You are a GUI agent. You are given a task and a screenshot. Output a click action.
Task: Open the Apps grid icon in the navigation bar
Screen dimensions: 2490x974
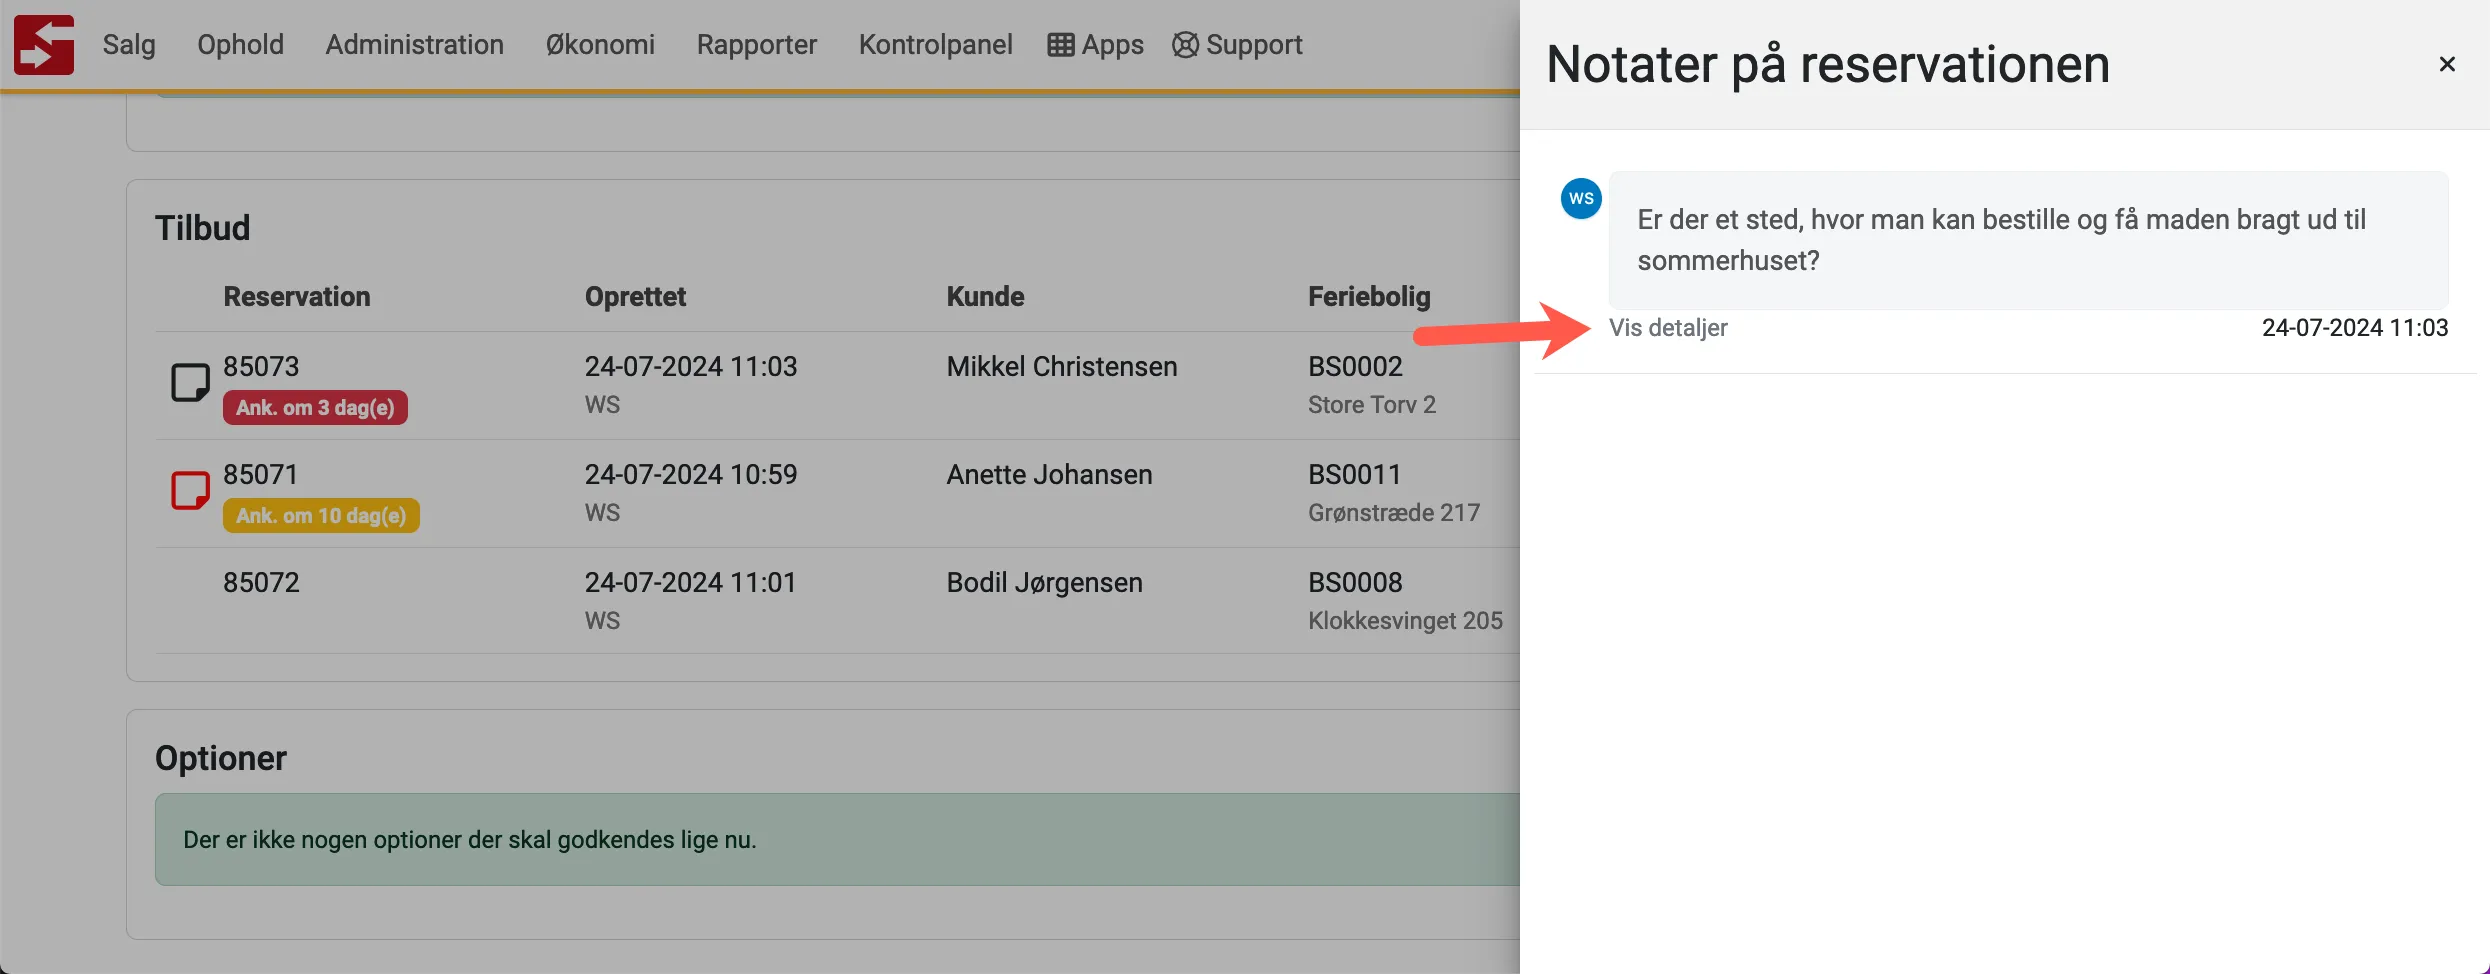click(1060, 44)
